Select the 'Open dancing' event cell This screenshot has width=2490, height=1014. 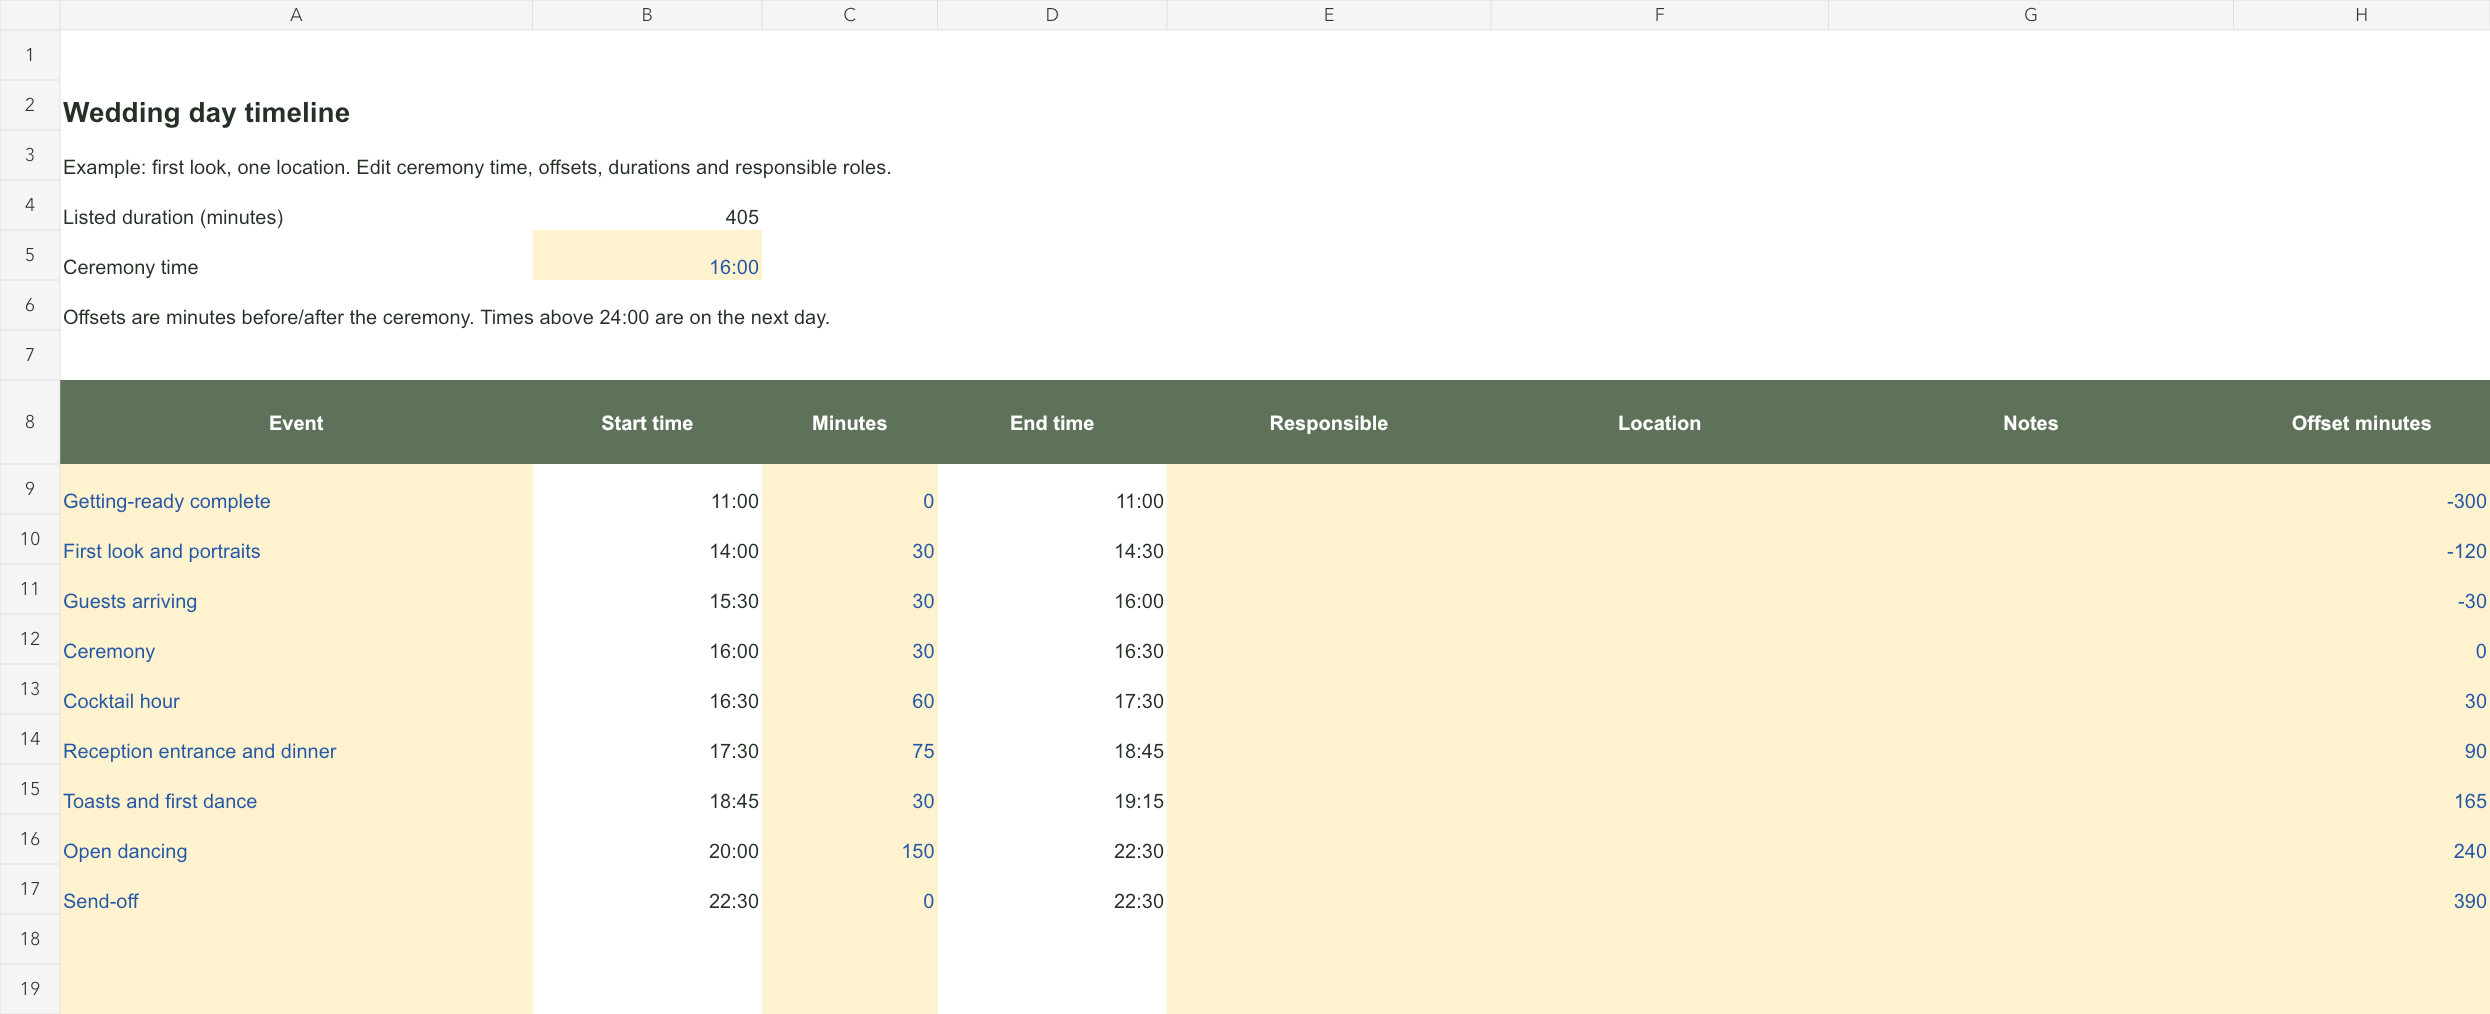tap(296, 839)
